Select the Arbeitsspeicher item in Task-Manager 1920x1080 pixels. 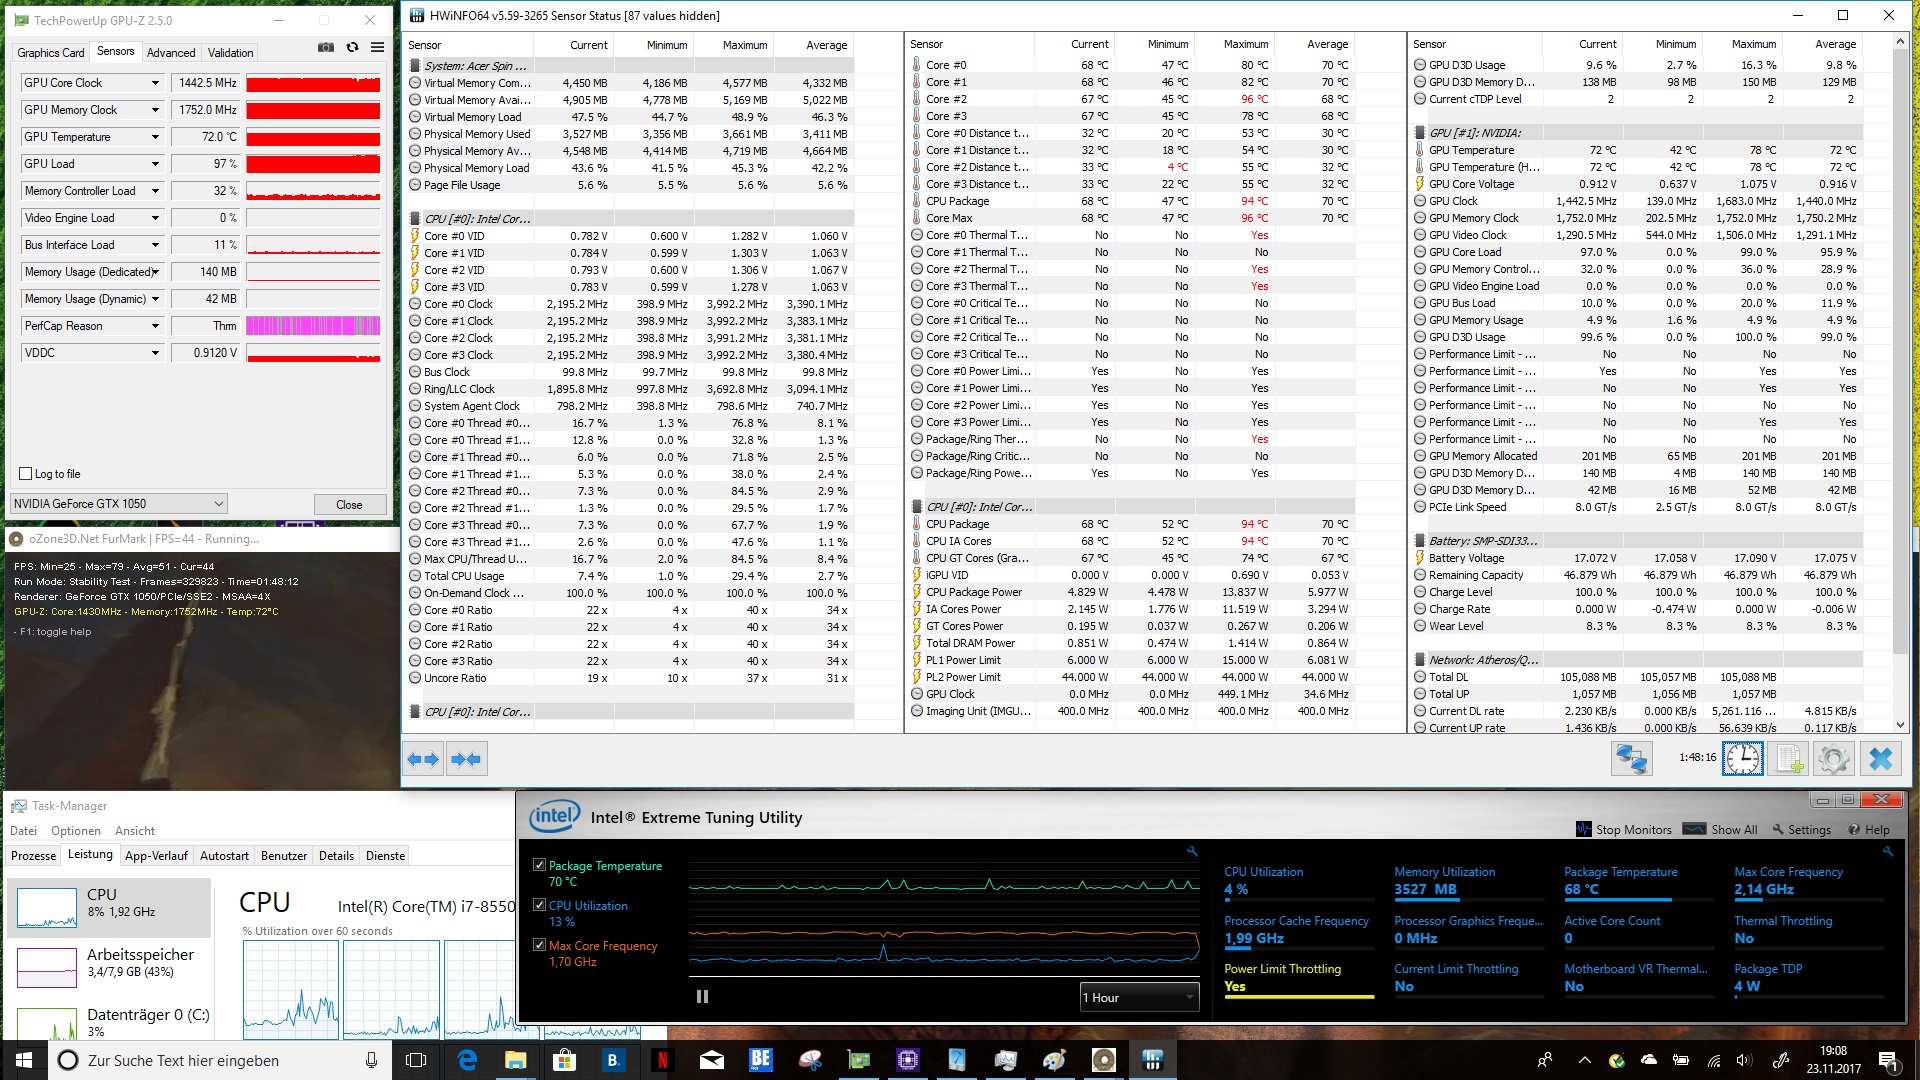tap(110, 965)
